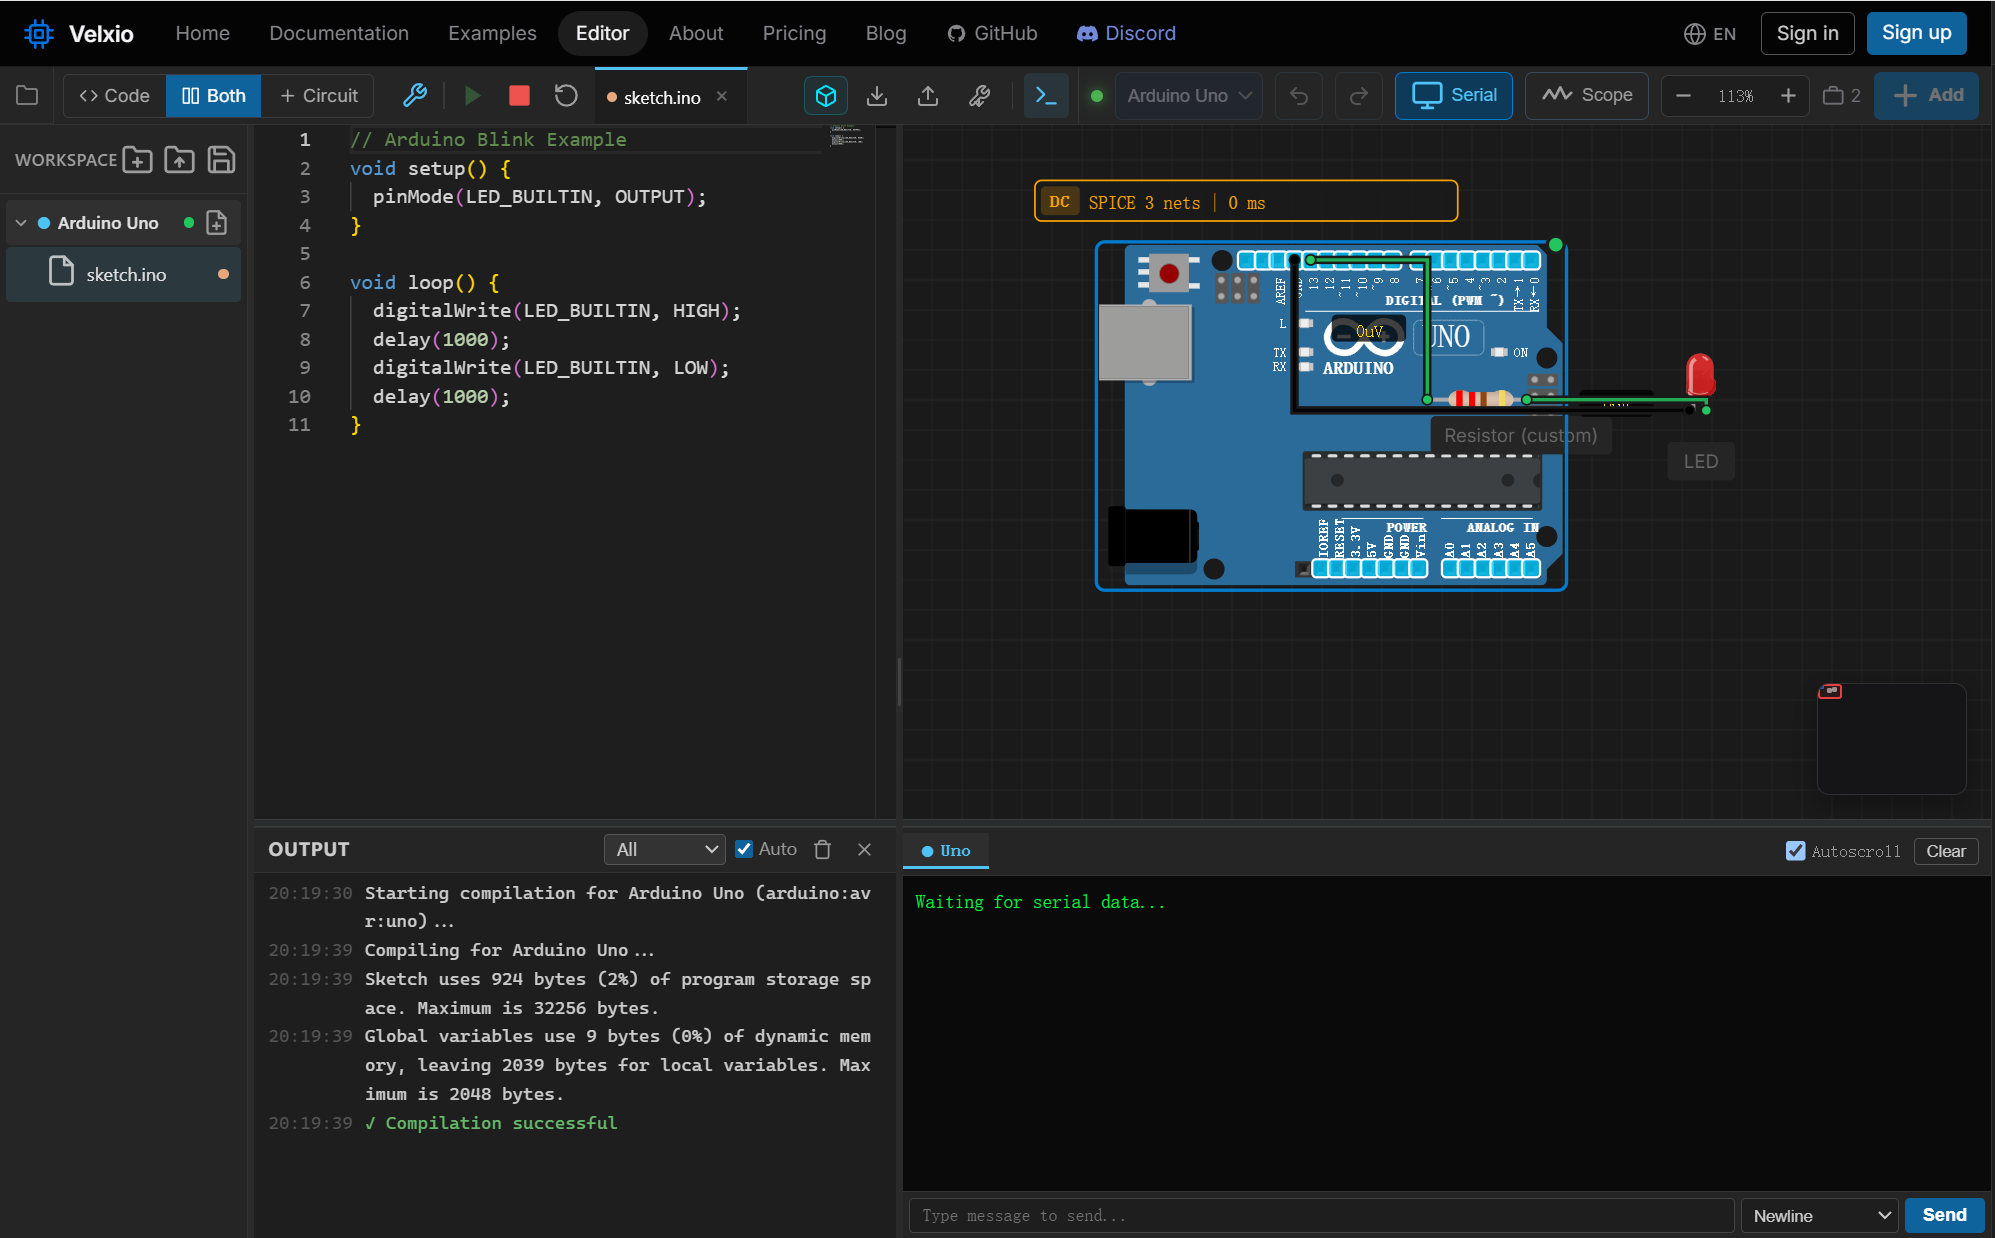
Task: Open the Newline line-ending dropdown
Action: [1820, 1215]
